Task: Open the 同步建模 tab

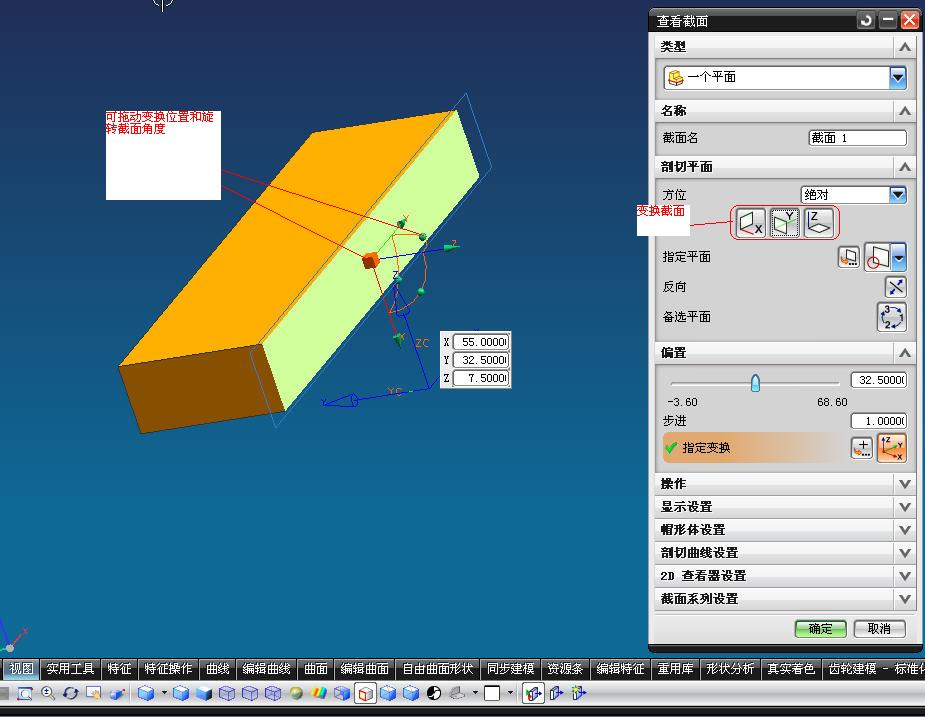Action: click(x=511, y=669)
